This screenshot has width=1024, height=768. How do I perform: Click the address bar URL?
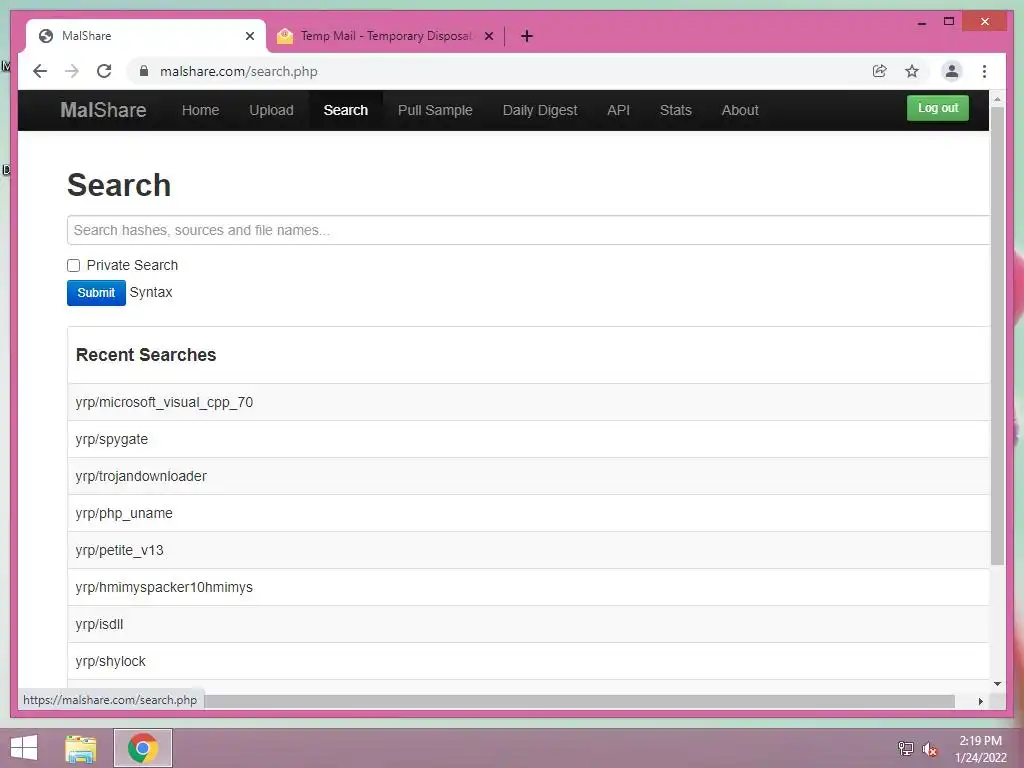[x=238, y=71]
